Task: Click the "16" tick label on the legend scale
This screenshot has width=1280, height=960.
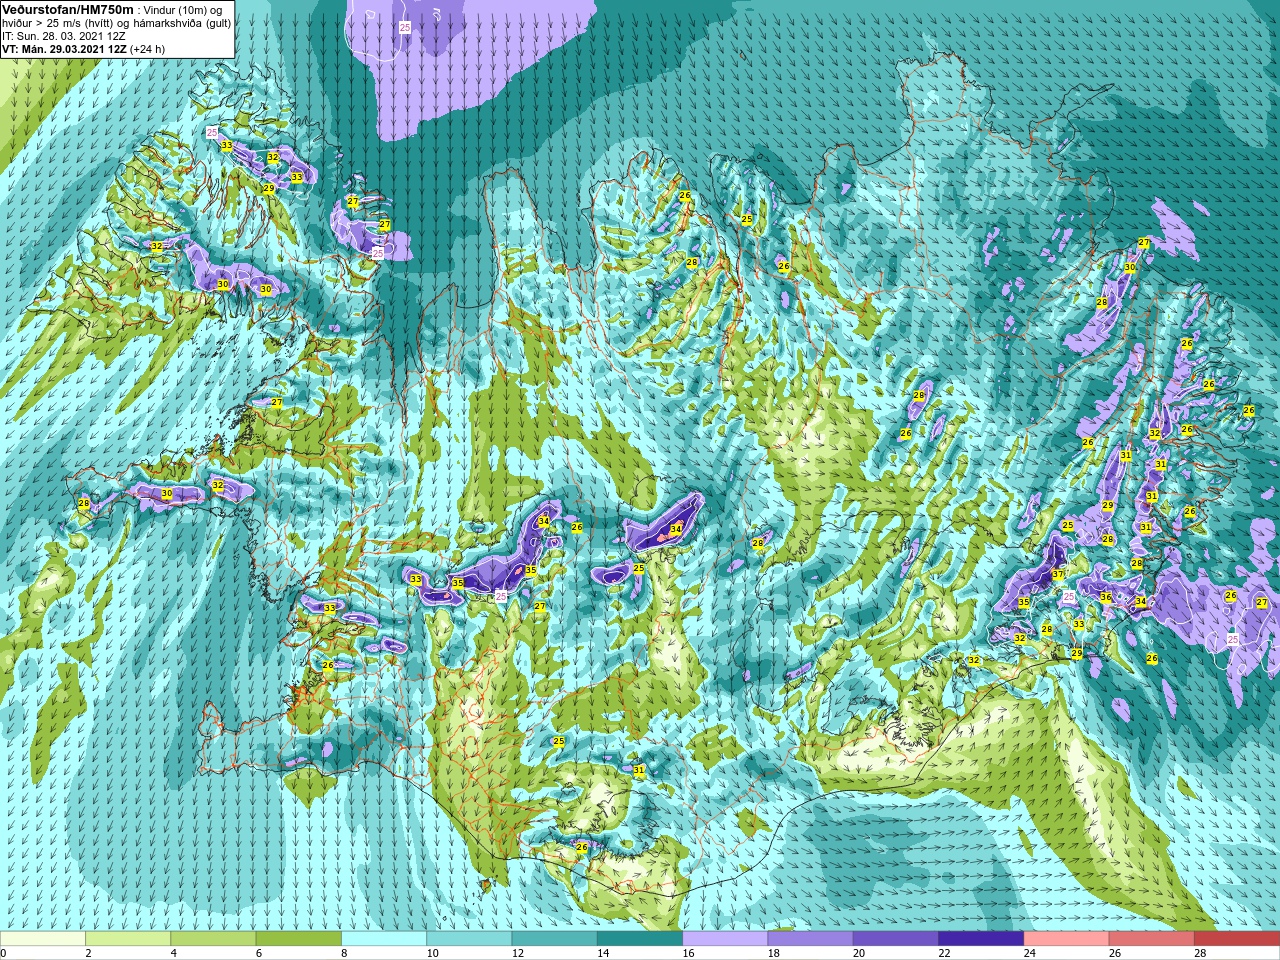Action: (x=689, y=953)
